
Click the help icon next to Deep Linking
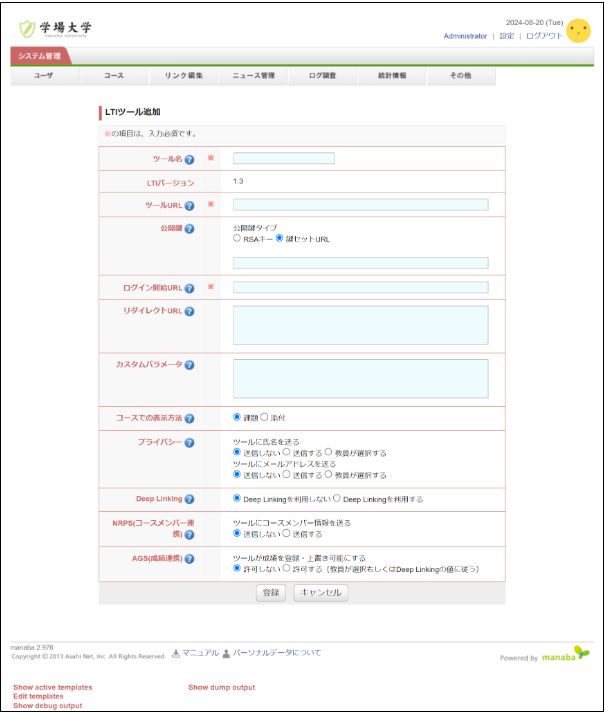(x=190, y=500)
